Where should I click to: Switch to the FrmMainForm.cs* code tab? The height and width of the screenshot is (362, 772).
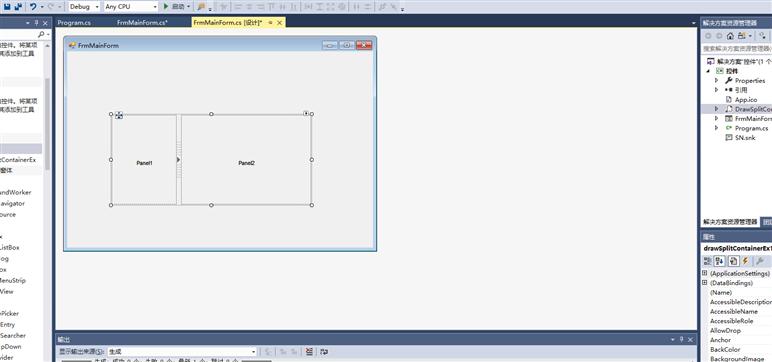142,23
